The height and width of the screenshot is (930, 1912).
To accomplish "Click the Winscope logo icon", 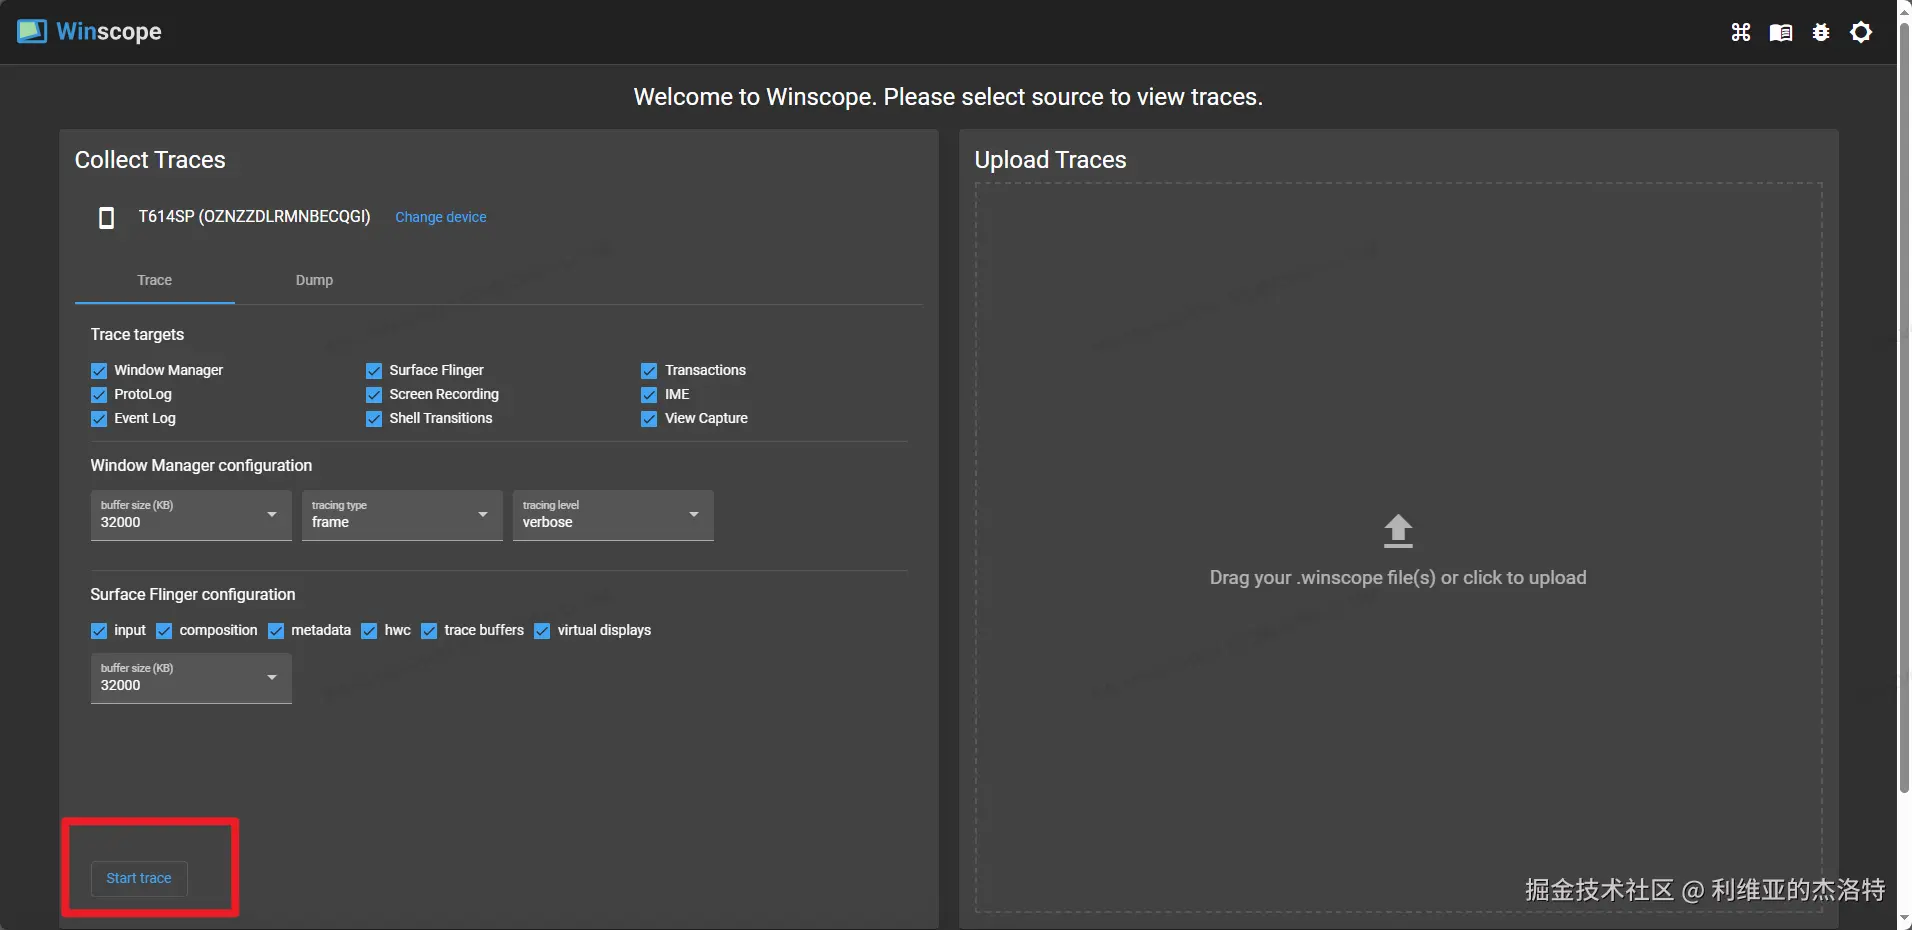I will coord(31,31).
